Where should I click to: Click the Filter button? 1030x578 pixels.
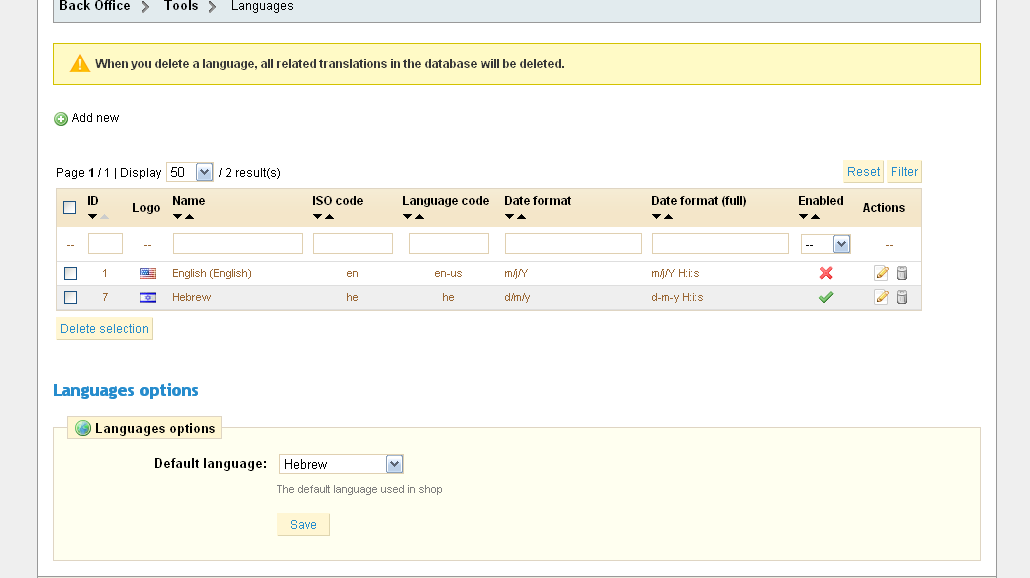click(904, 172)
